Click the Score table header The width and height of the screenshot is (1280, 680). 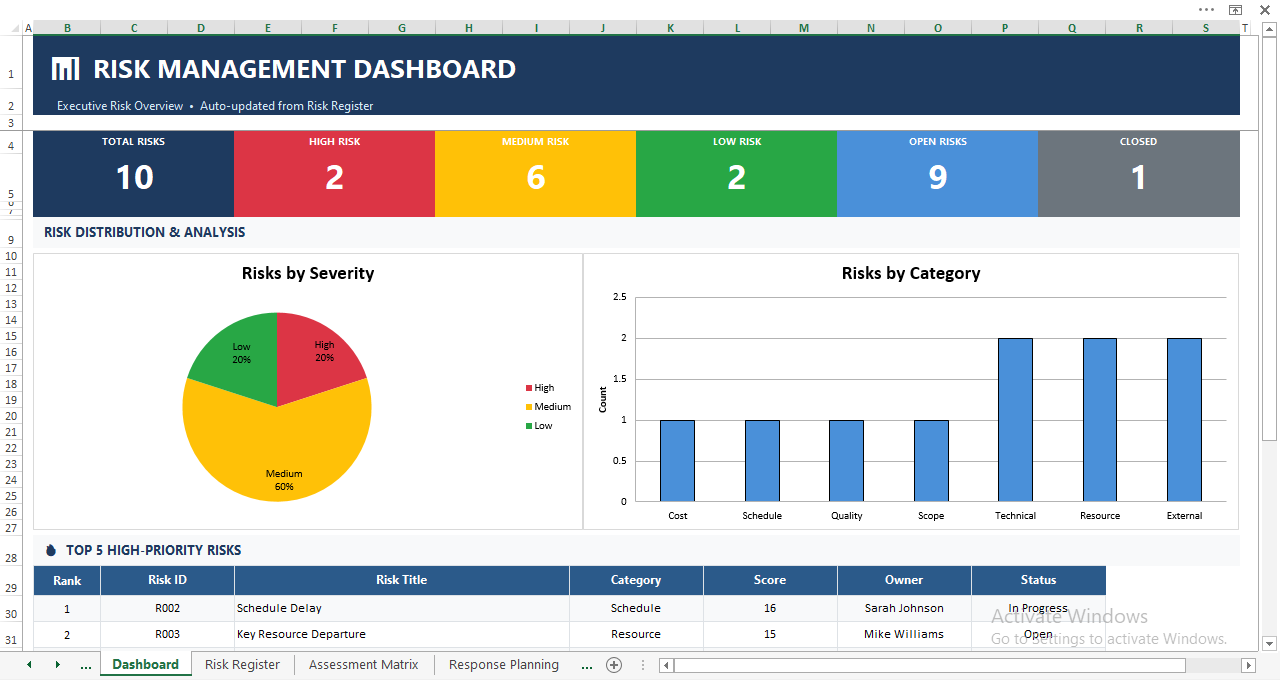point(770,580)
